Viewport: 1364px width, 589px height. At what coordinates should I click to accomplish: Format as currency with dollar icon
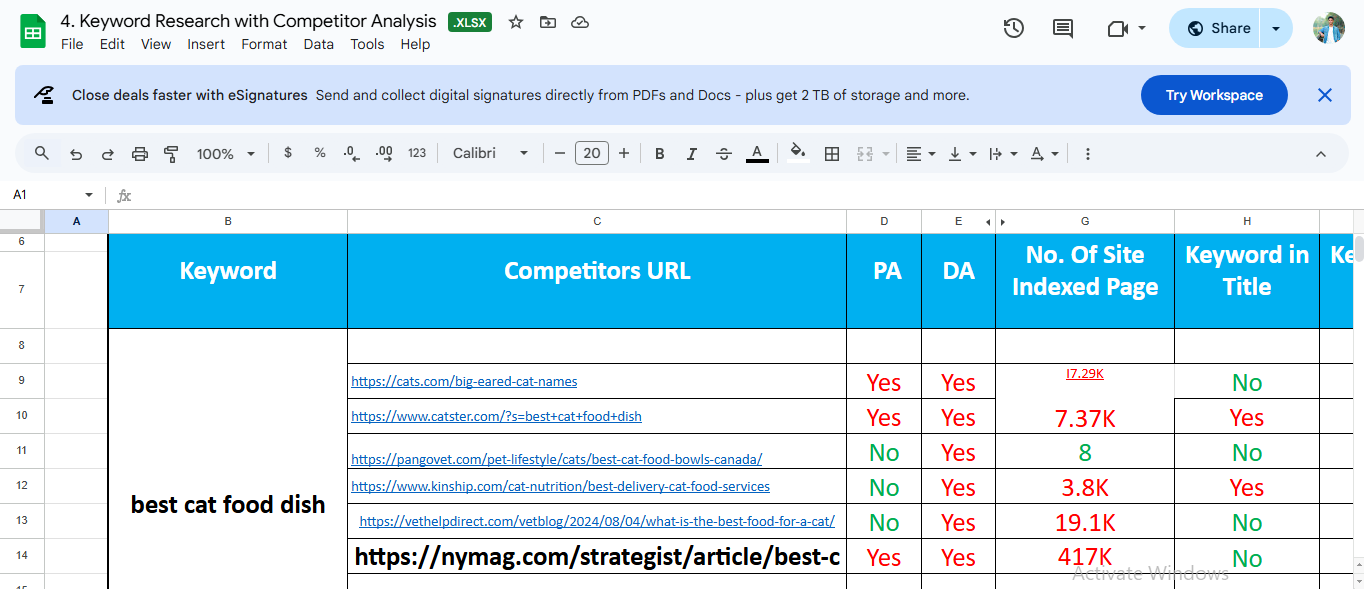(x=288, y=153)
